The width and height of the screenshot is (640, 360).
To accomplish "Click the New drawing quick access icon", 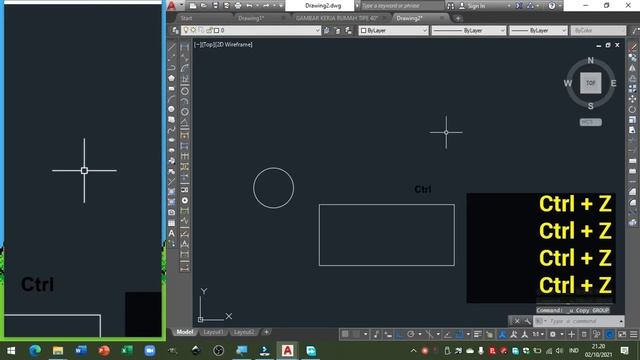I will coord(193,6).
